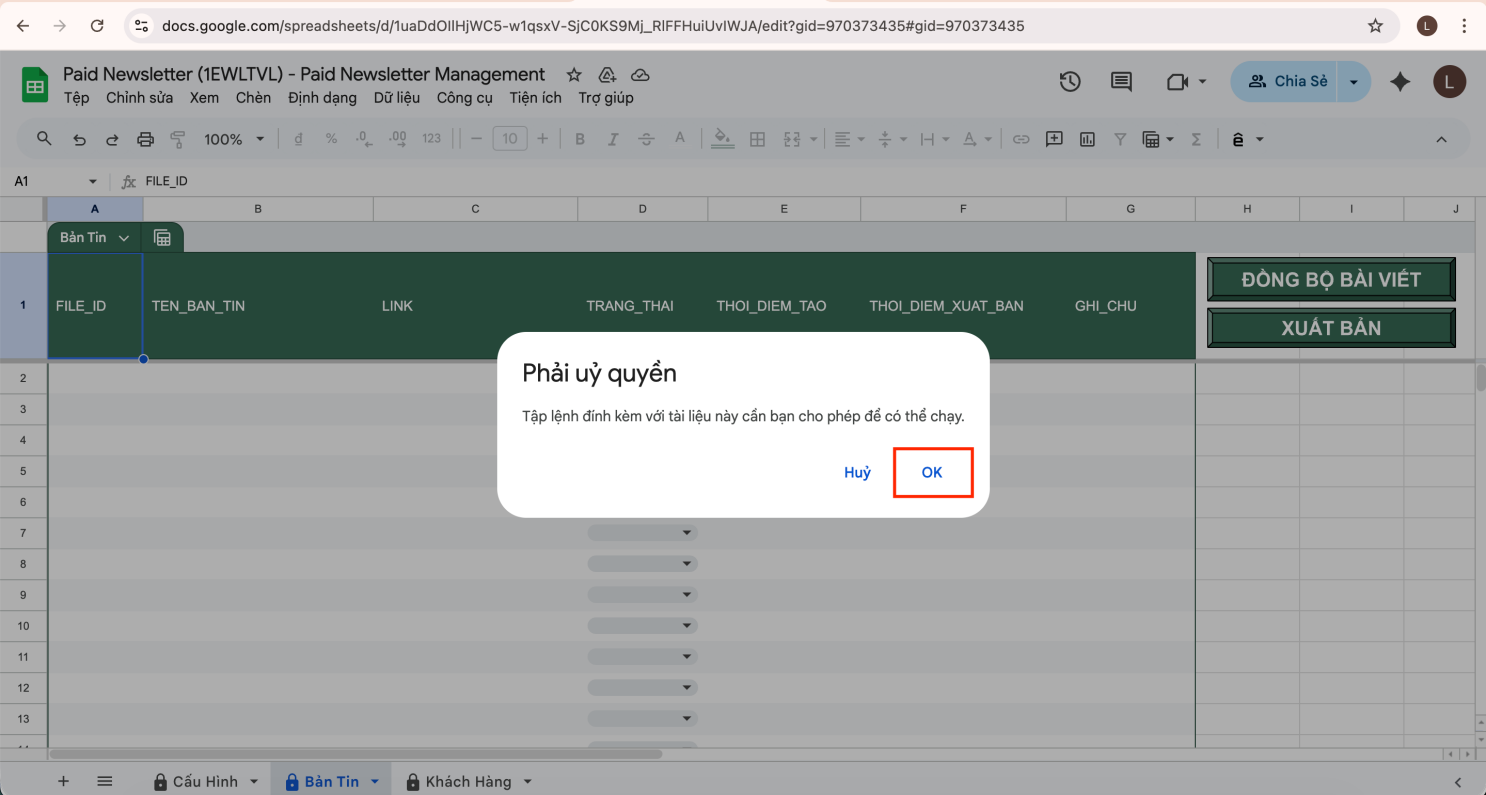The width and height of the screenshot is (1486, 795).
Task: Check the cloud save status icon
Action: (x=641, y=75)
